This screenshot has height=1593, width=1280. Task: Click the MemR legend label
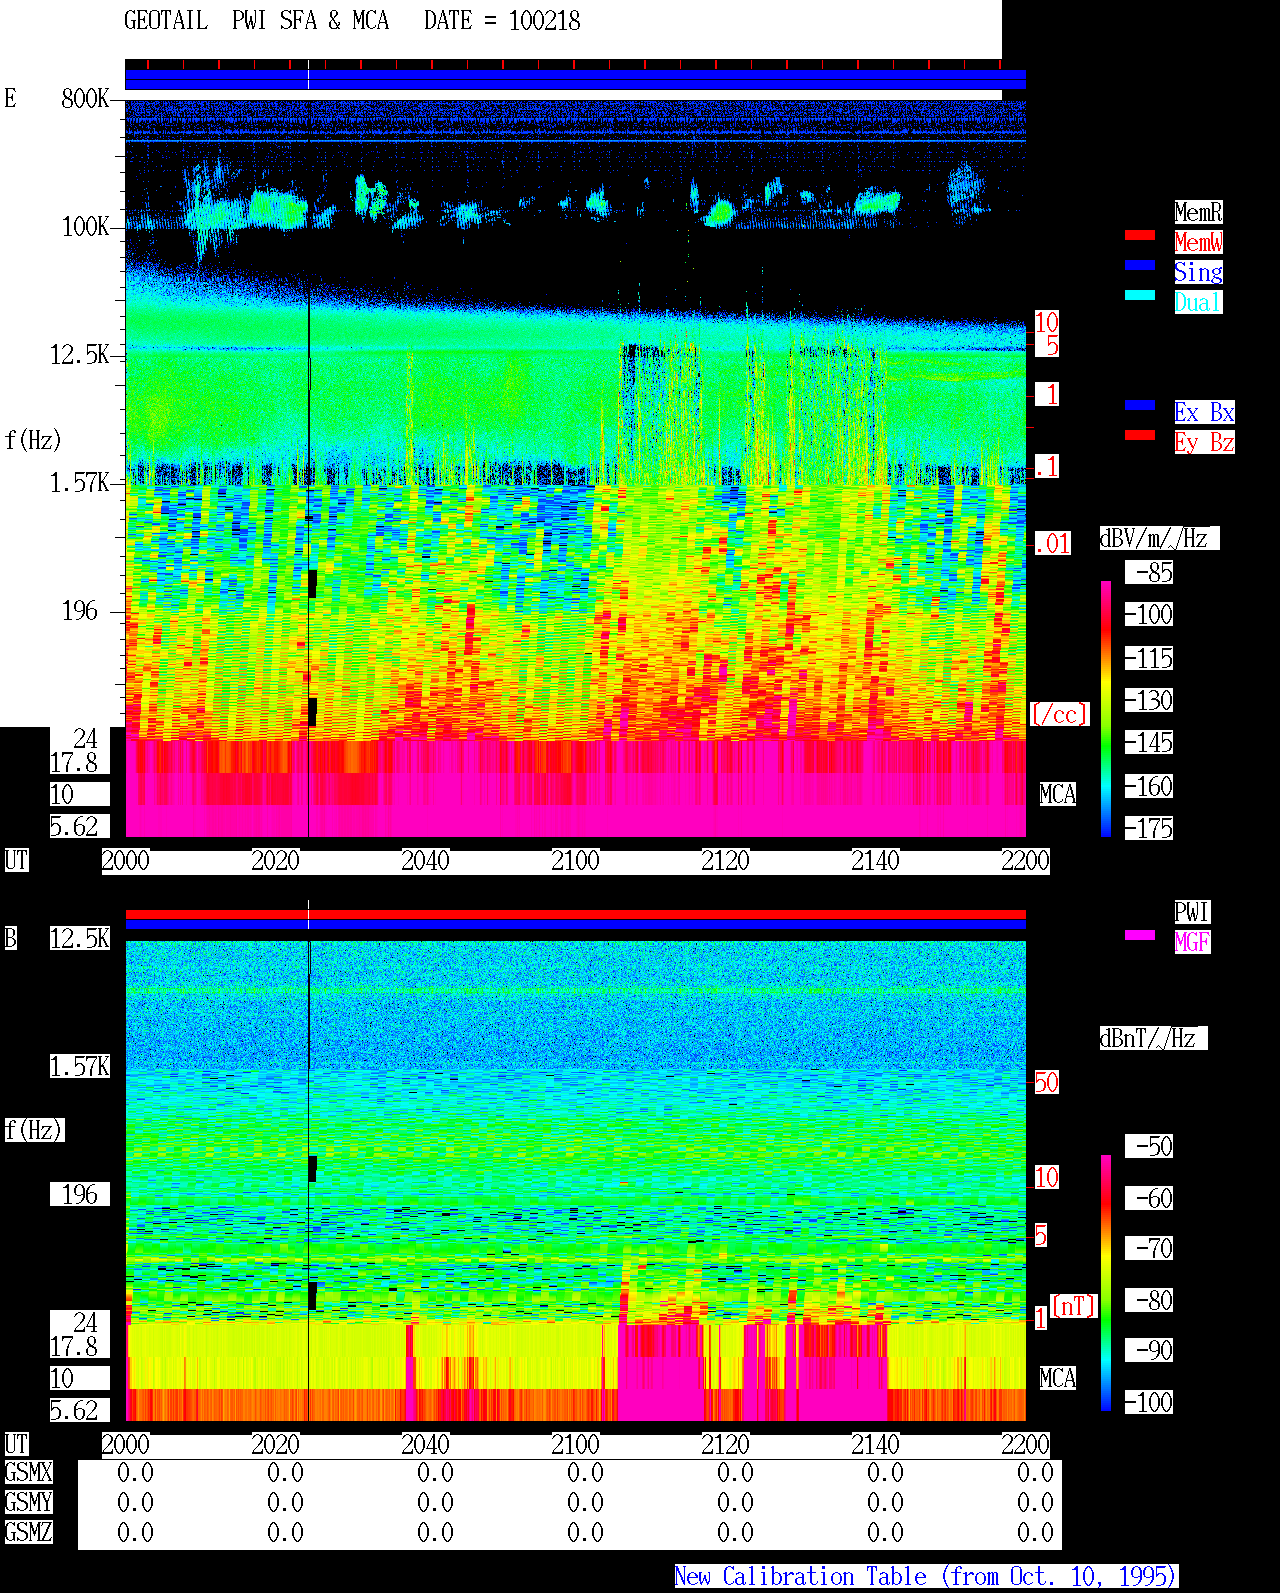click(1198, 212)
